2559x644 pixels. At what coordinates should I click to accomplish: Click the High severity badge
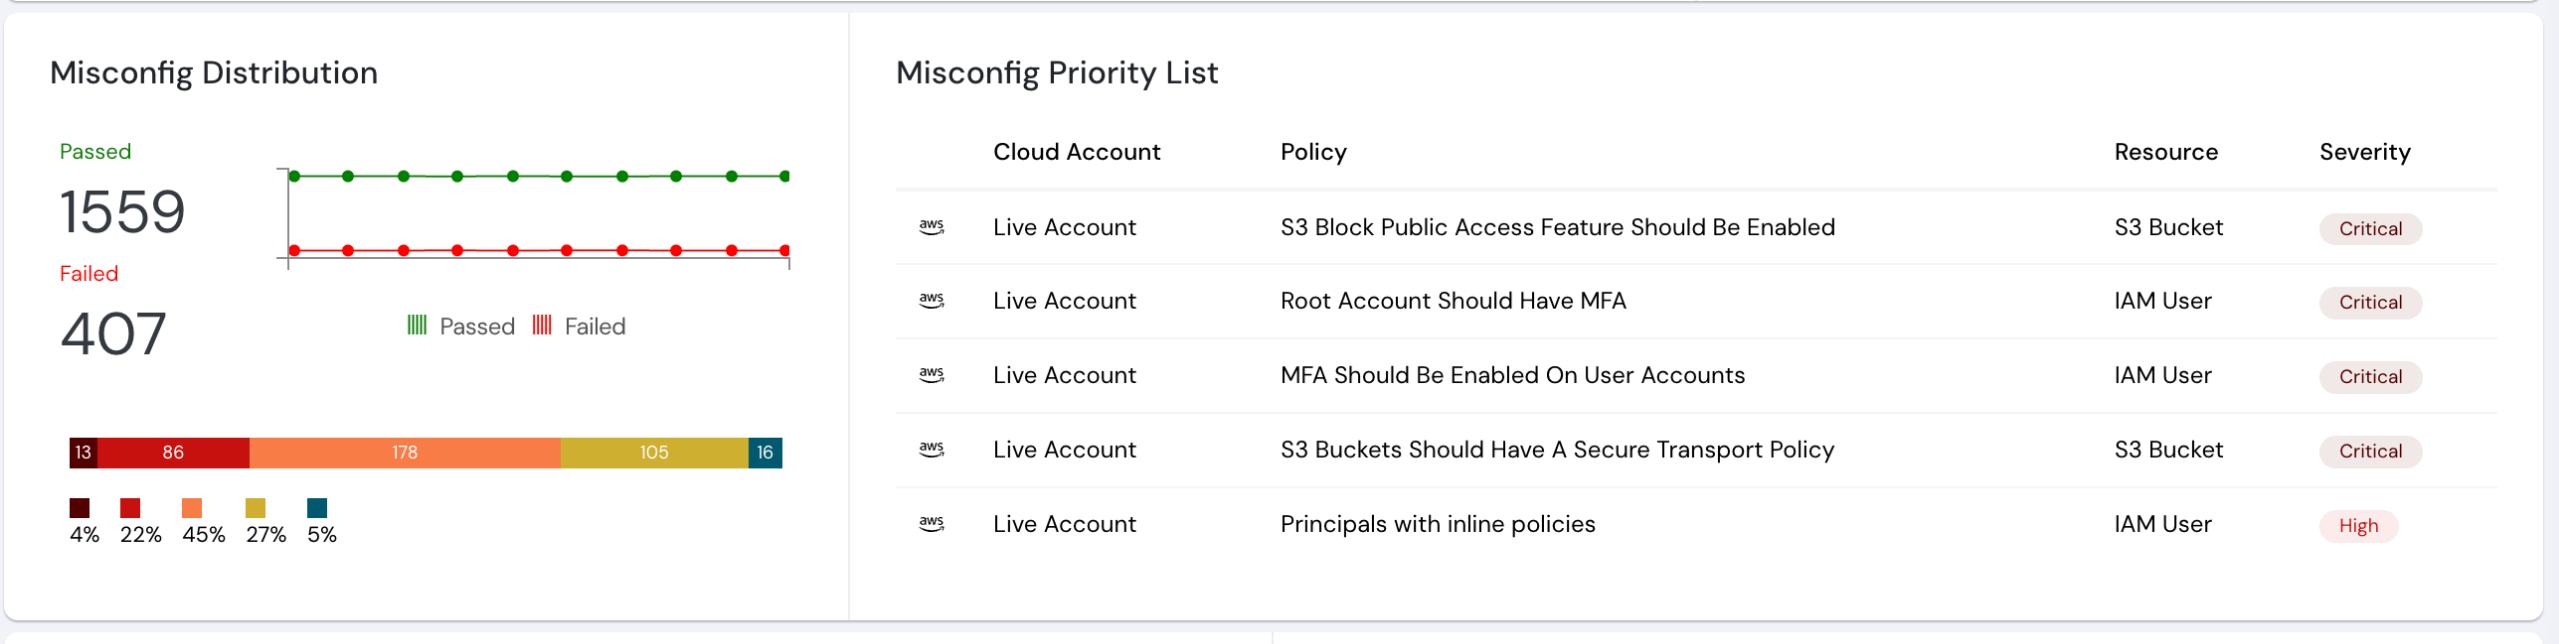2358,526
